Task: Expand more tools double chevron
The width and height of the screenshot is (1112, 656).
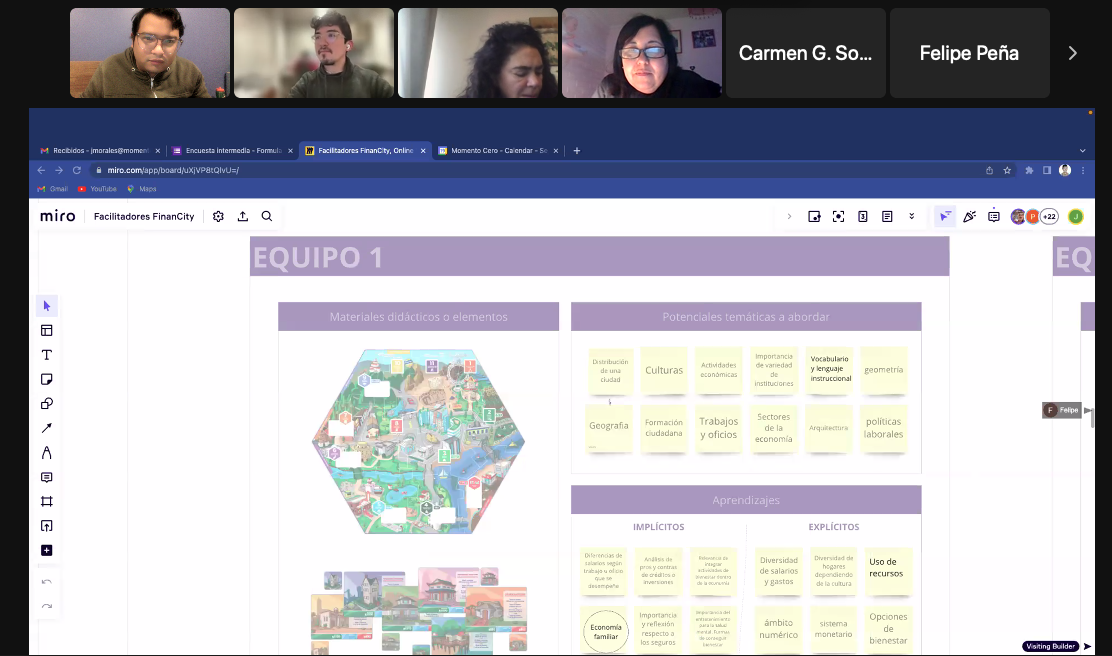Action: pyautogui.click(x=911, y=216)
